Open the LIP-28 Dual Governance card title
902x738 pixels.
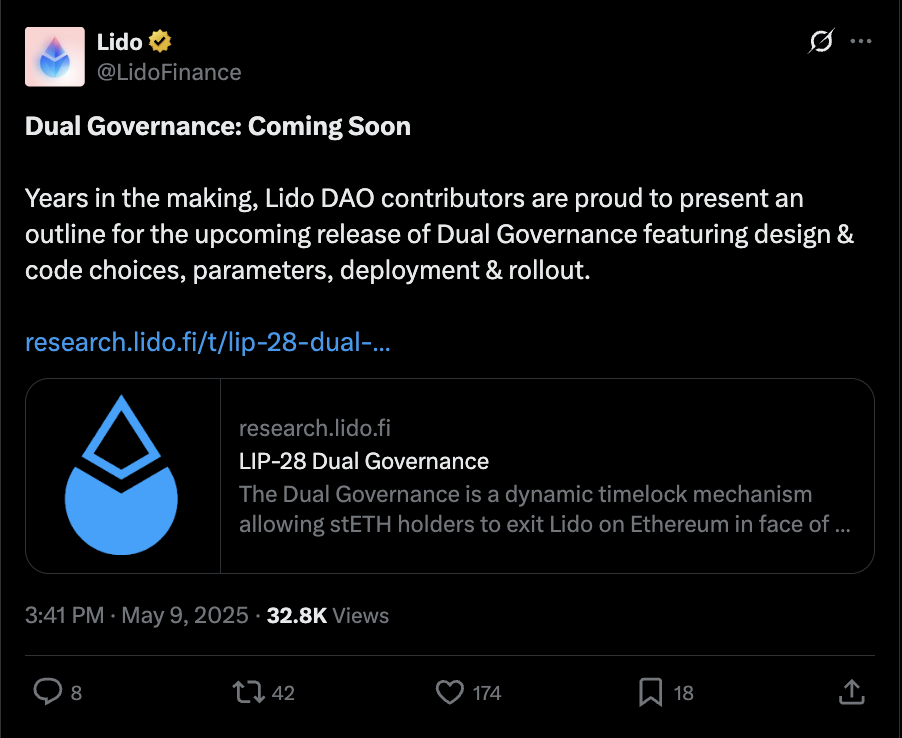(364, 461)
